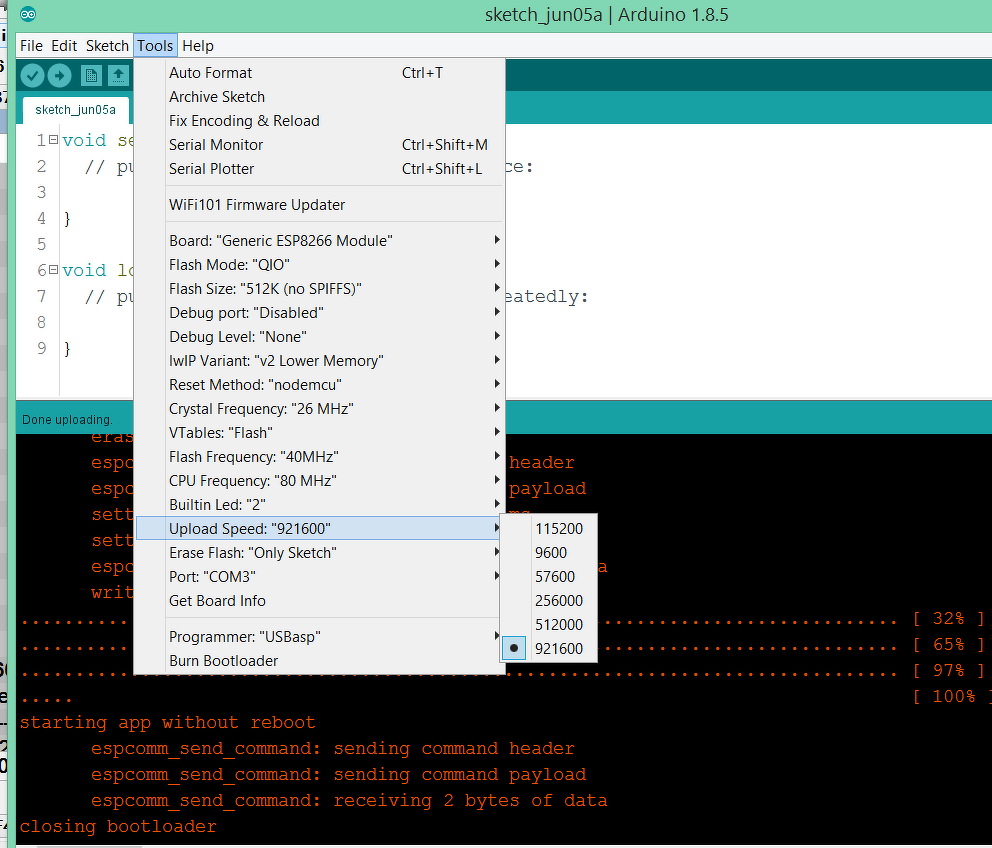
Task: Select 512000 upload speed
Action: click(x=549, y=625)
